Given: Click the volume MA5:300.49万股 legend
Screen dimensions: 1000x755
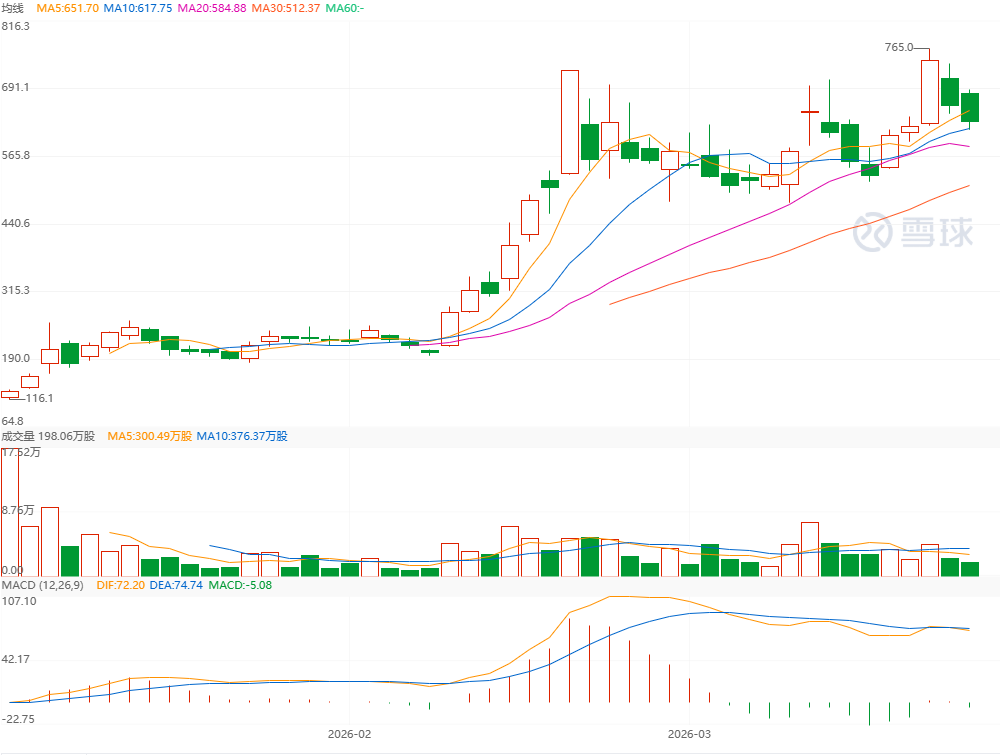Looking at the screenshot, I should (148, 436).
